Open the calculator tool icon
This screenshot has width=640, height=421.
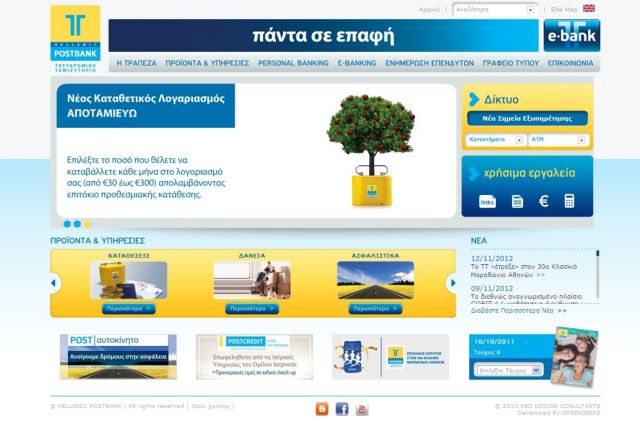point(569,201)
